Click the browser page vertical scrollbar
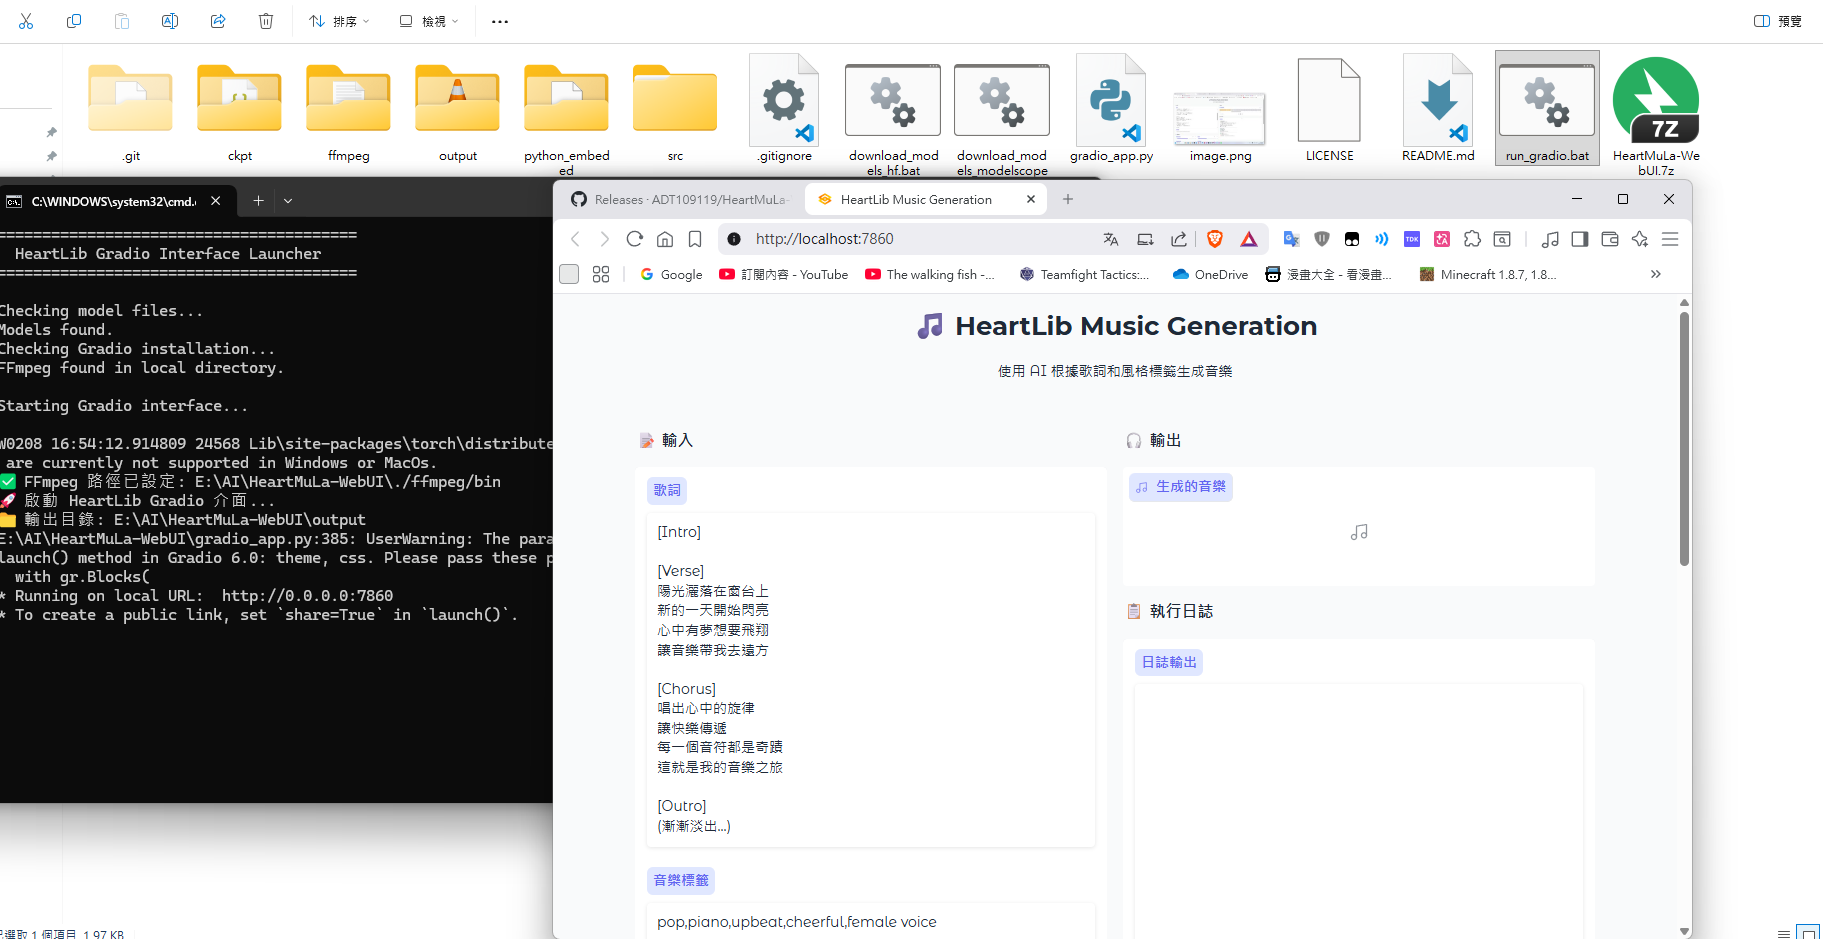 click(1685, 440)
